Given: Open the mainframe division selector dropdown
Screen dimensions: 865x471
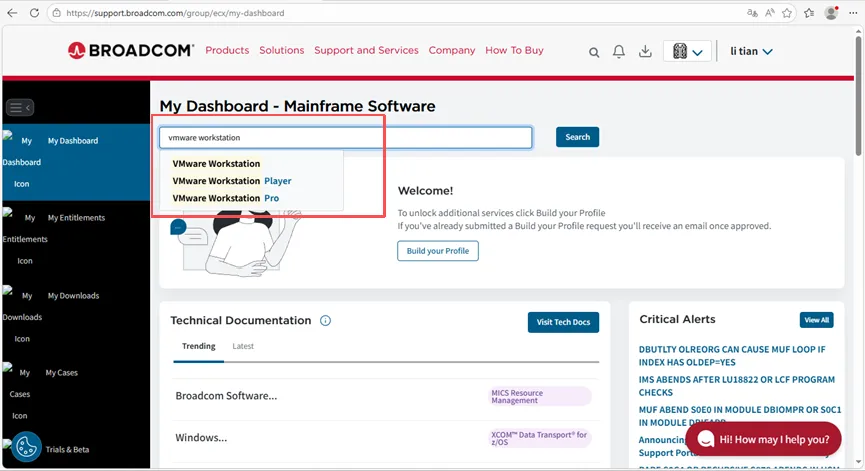Looking at the screenshot, I should tap(687, 51).
